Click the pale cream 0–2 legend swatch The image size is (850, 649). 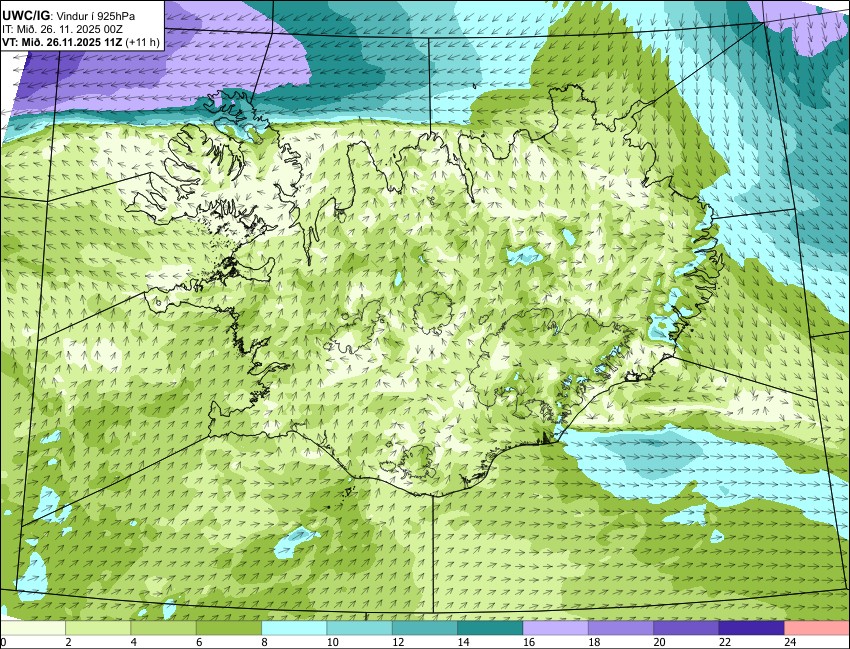[x=33, y=628]
